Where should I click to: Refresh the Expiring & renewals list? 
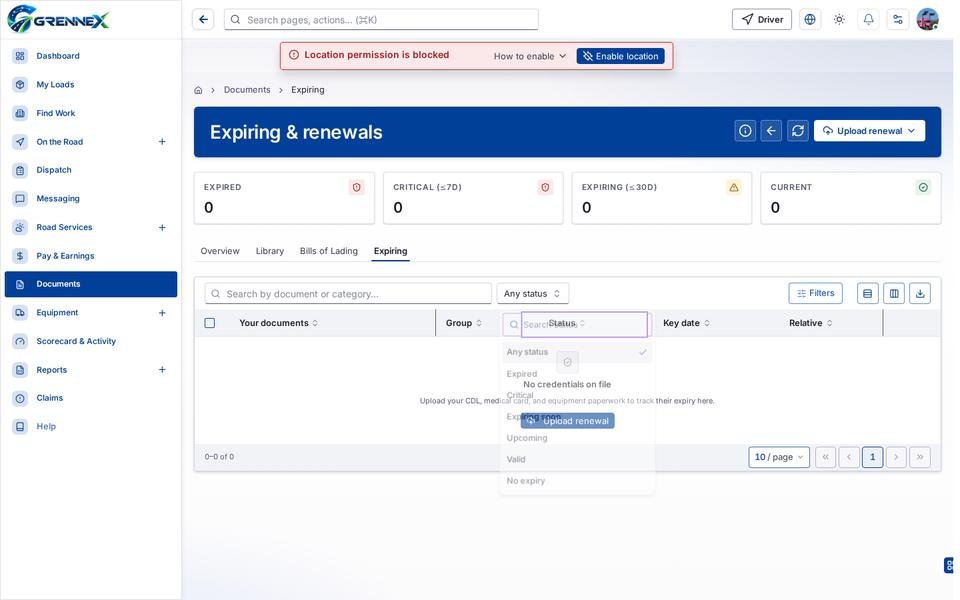(x=798, y=131)
